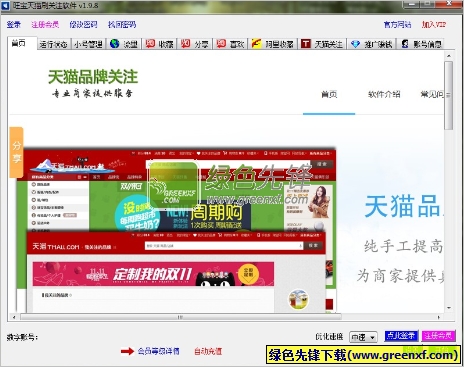Click the red 自动充值 link

pyautogui.click(x=208, y=351)
